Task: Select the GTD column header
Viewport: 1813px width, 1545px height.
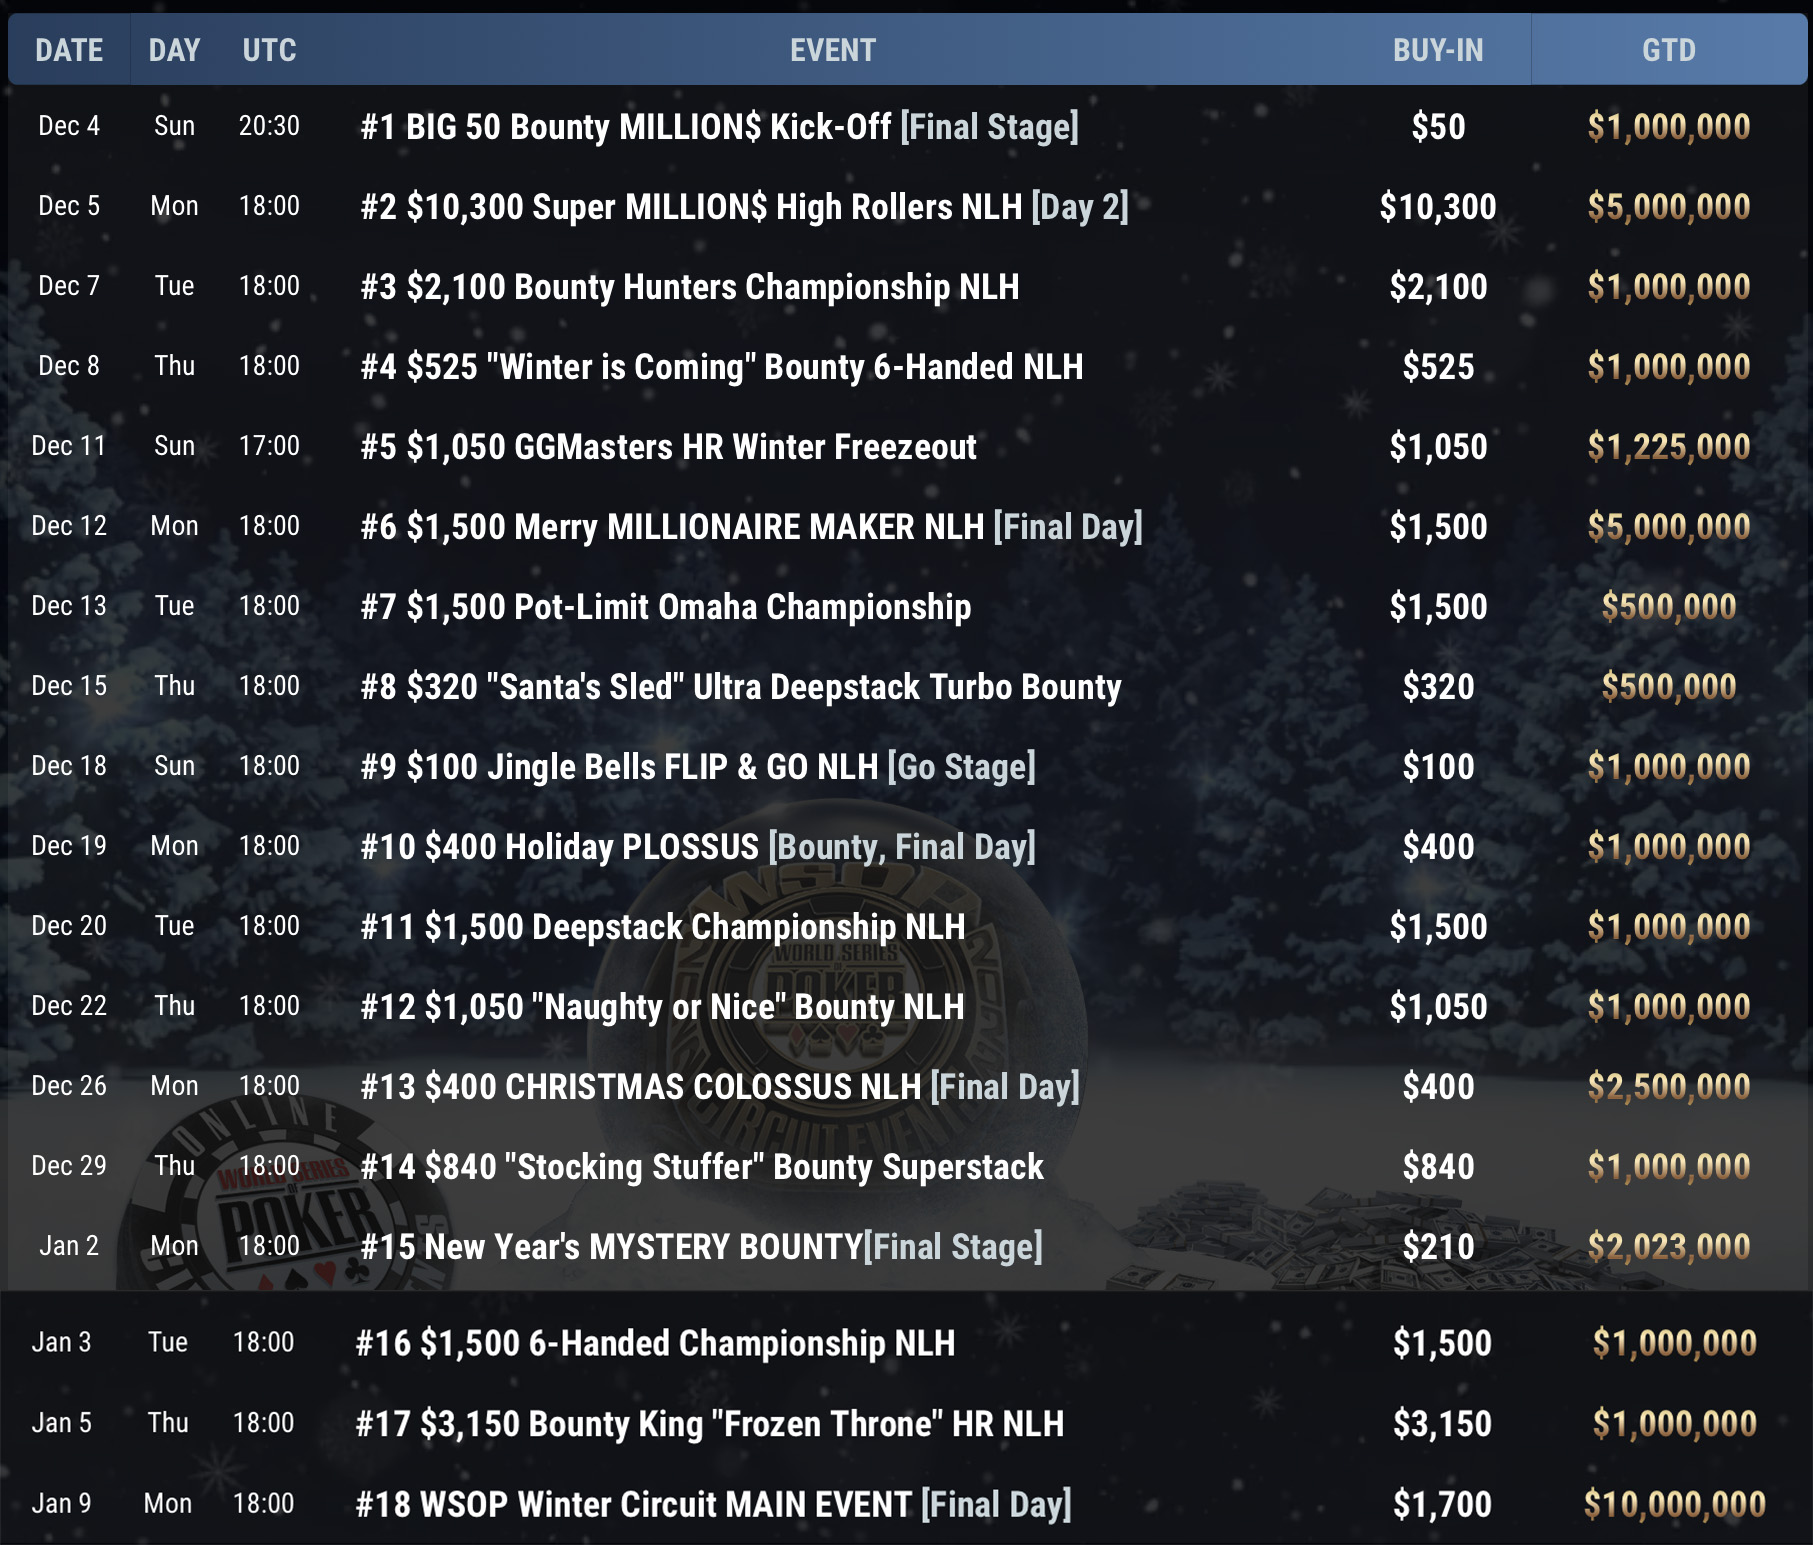Action: (1668, 50)
